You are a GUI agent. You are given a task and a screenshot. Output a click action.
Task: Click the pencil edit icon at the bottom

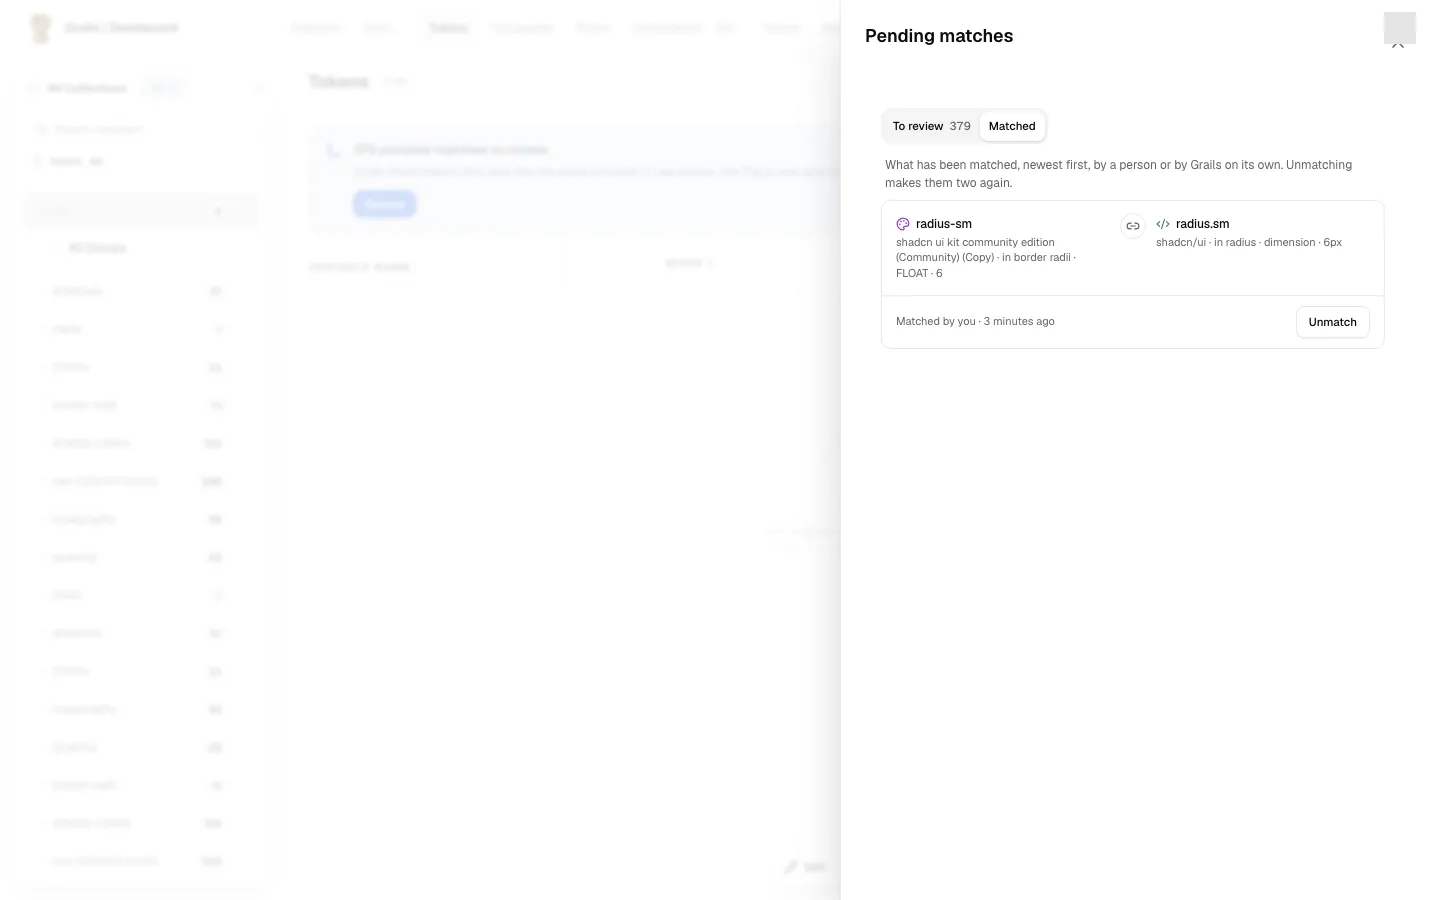(x=792, y=867)
